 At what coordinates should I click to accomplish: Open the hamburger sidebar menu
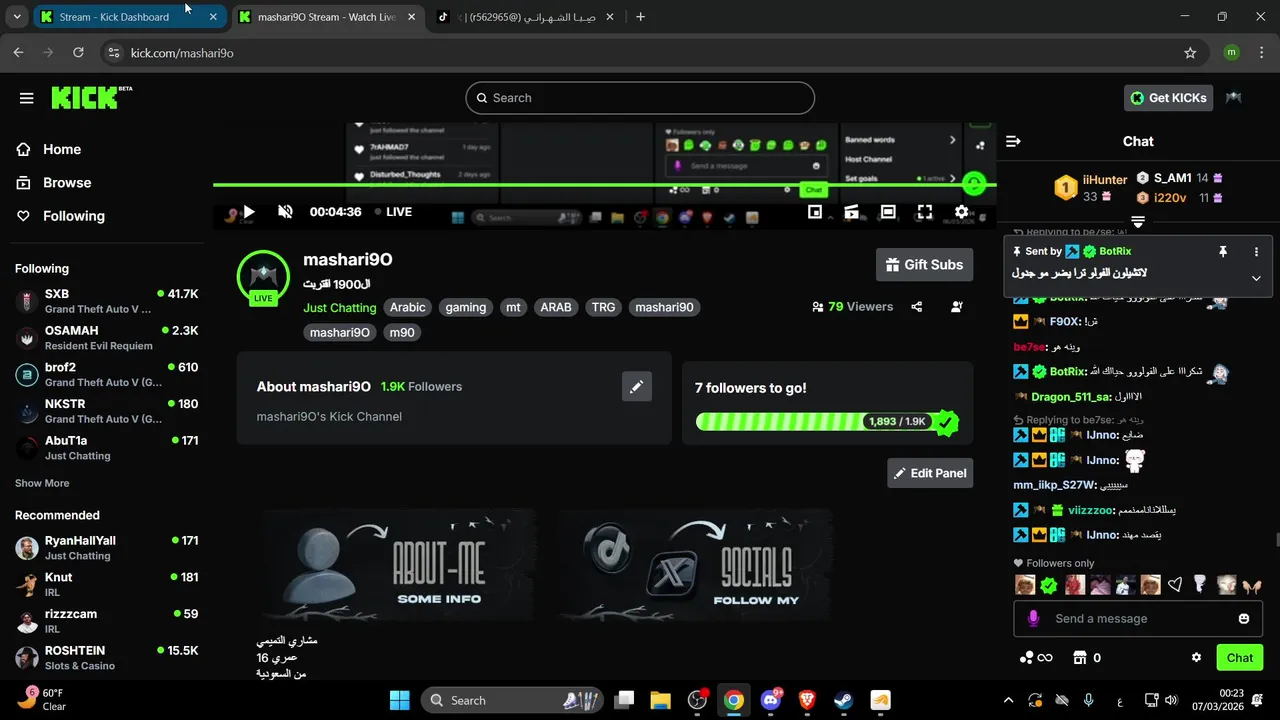pyautogui.click(x=27, y=98)
